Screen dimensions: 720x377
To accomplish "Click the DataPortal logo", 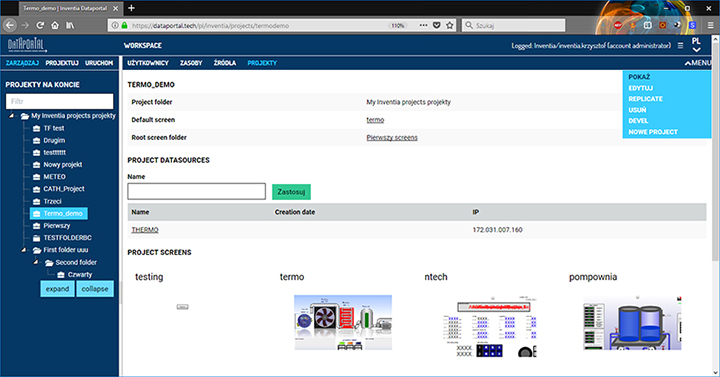I will coord(27,45).
